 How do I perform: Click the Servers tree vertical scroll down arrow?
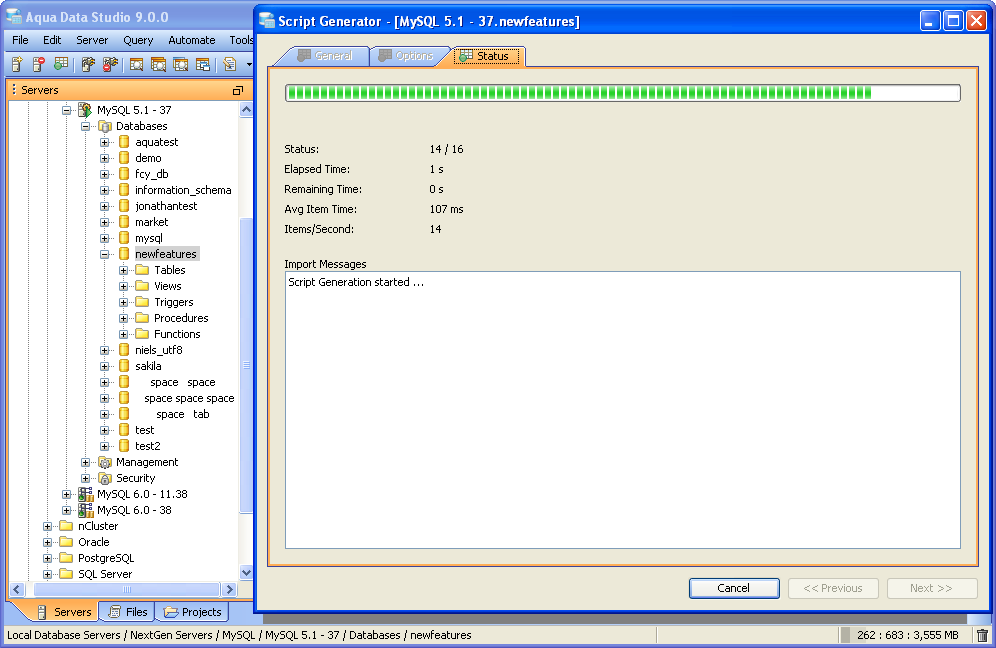coord(246,572)
